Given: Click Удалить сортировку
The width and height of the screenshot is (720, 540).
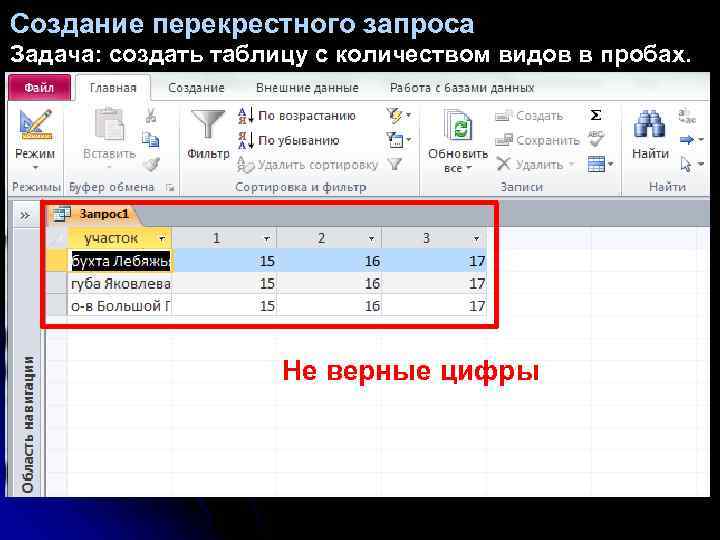Looking at the screenshot, I should click(308, 164).
